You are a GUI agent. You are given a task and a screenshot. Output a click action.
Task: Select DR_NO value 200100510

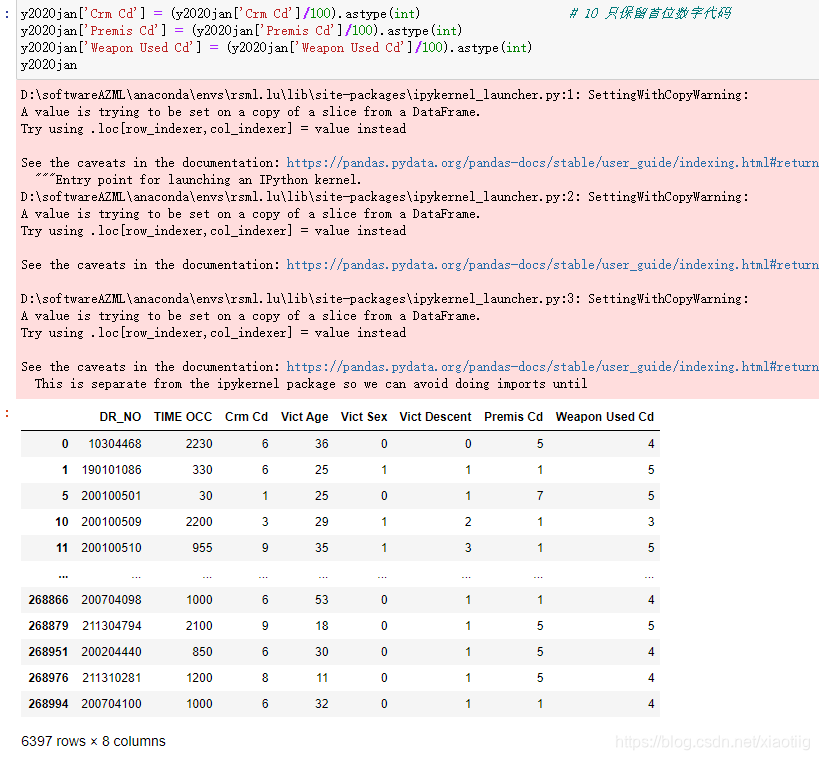[111, 548]
